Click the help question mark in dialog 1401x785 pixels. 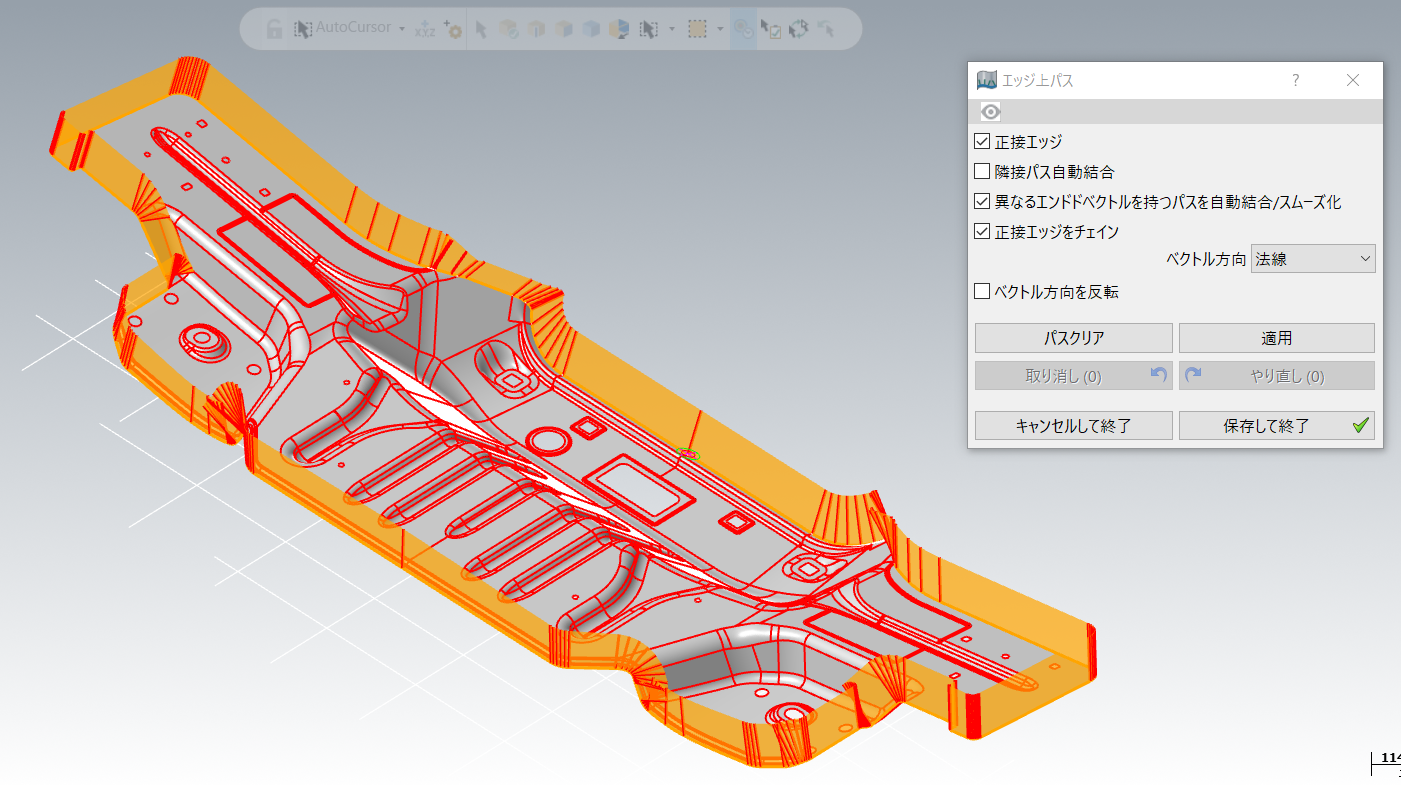coord(1295,80)
